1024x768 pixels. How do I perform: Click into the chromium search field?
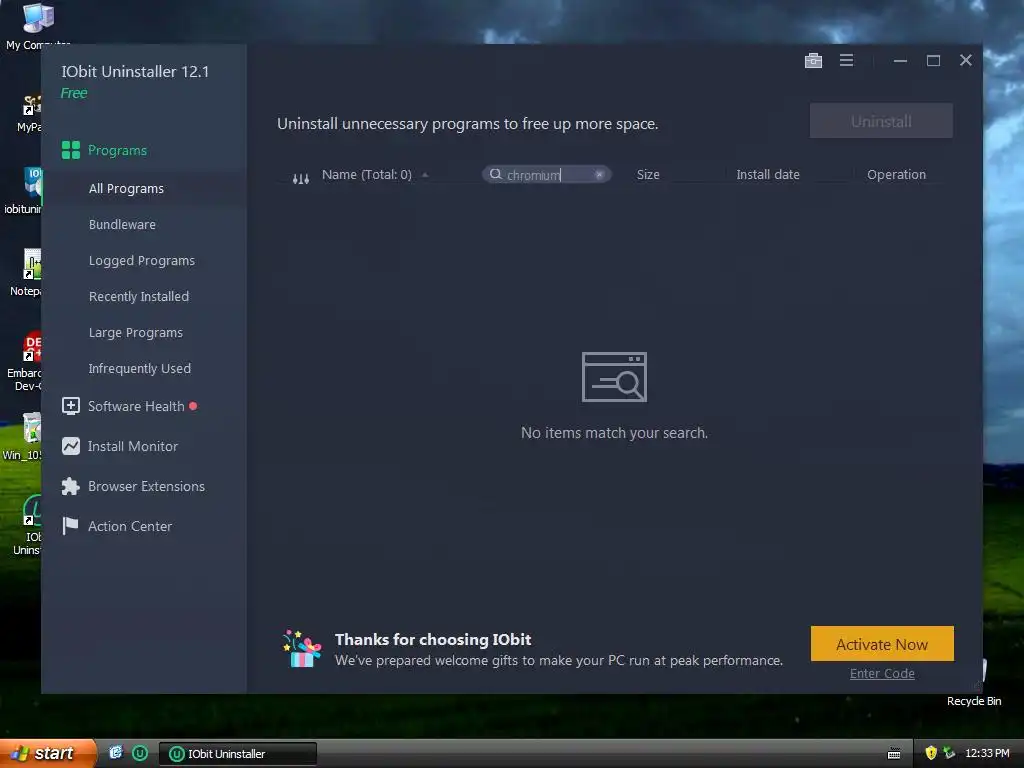[x=547, y=174]
